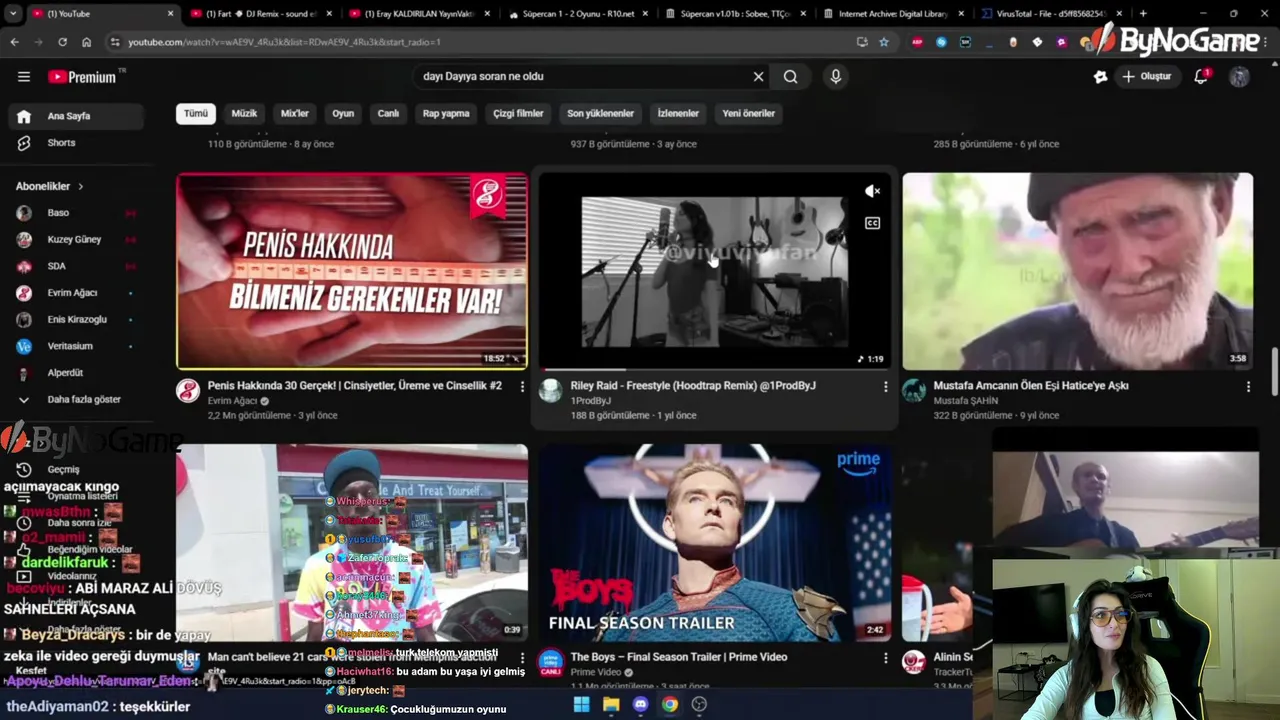Open more options for Mustafa Amcanın video

(1248, 386)
